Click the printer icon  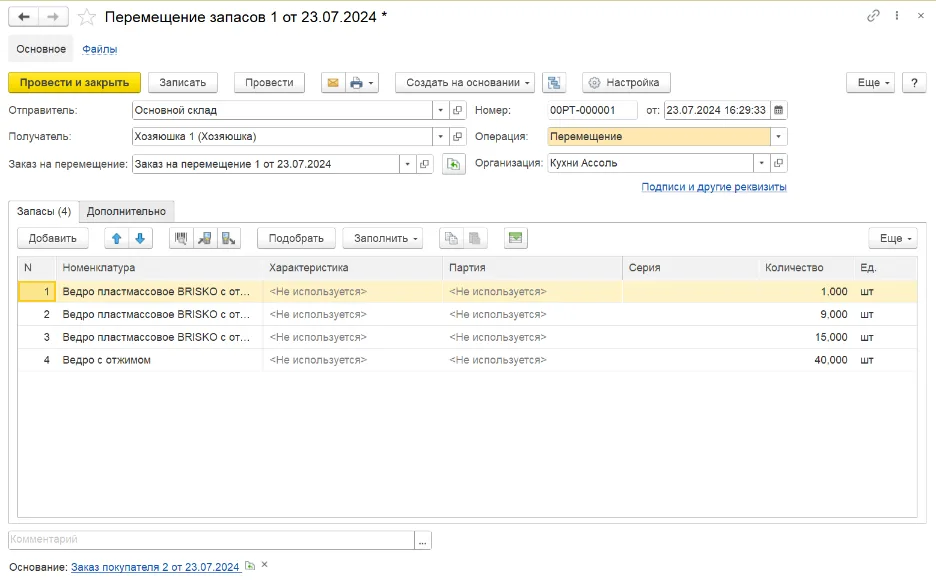tap(356, 83)
